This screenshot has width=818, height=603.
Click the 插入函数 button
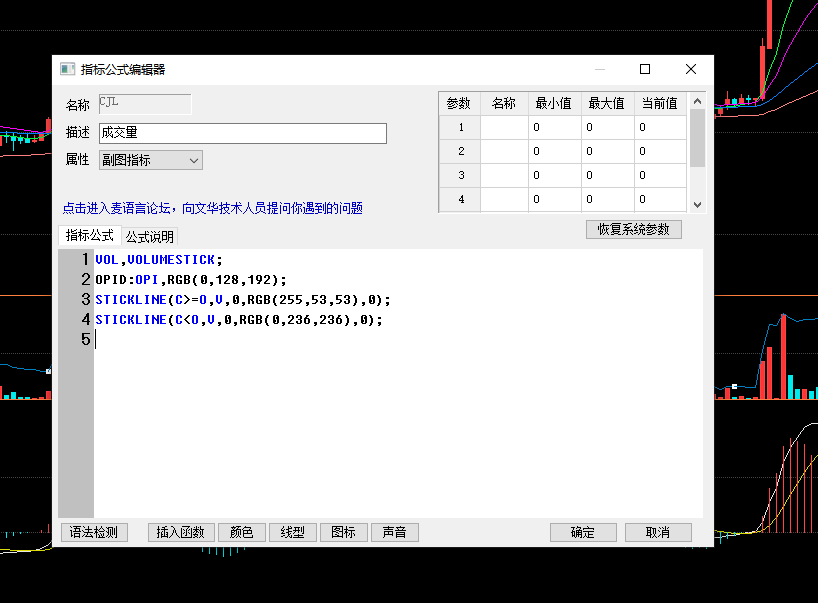point(181,532)
